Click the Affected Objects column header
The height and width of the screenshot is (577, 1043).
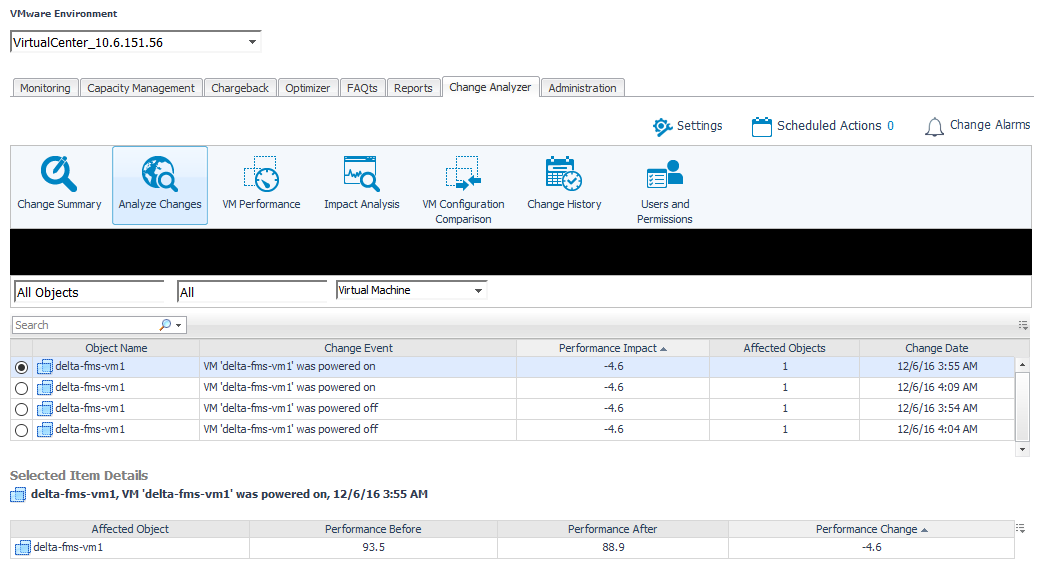(784, 348)
